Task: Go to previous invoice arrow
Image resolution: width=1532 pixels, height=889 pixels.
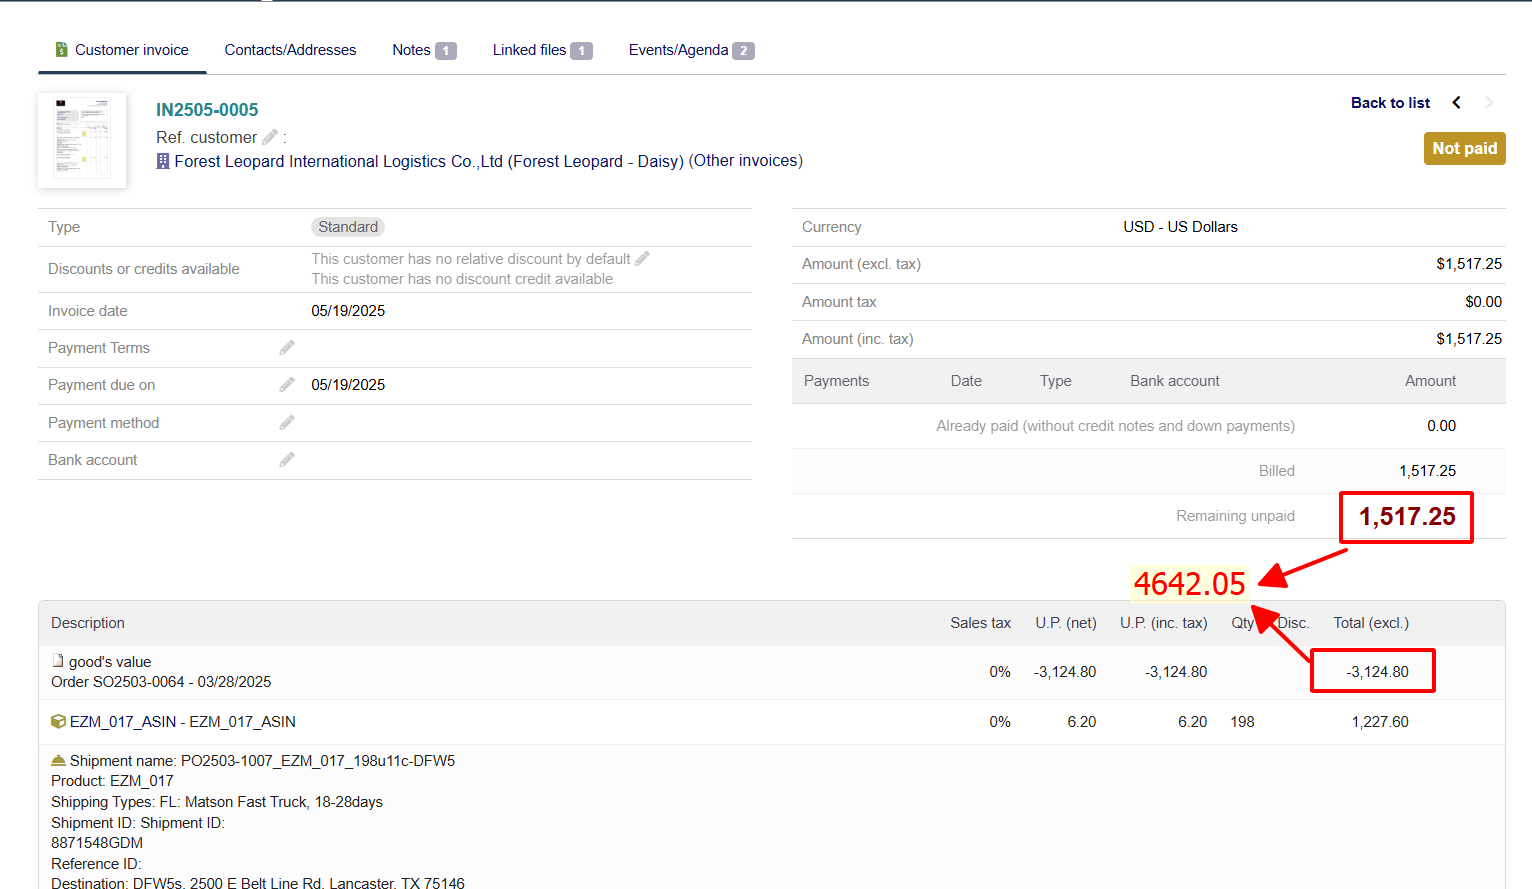Action: click(1457, 102)
